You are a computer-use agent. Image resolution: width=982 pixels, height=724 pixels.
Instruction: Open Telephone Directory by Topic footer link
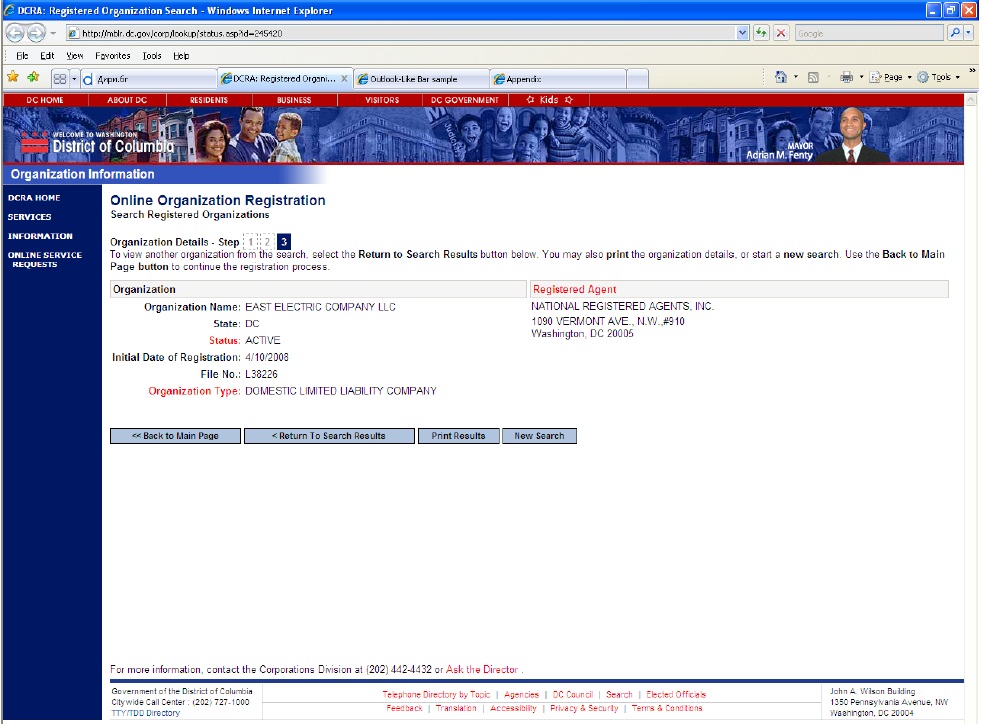click(x=436, y=695)
